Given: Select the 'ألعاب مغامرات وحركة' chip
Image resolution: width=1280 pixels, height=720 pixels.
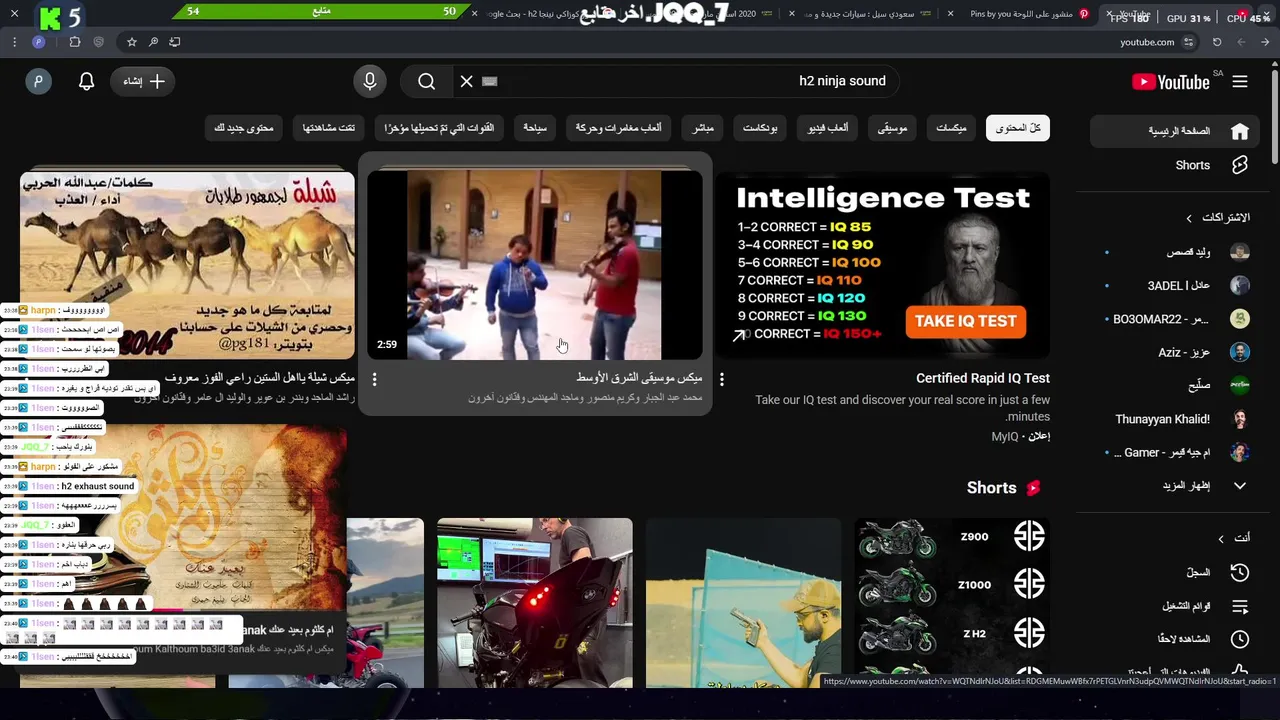Looking at the screenshot, I should [x=618, y=128].
